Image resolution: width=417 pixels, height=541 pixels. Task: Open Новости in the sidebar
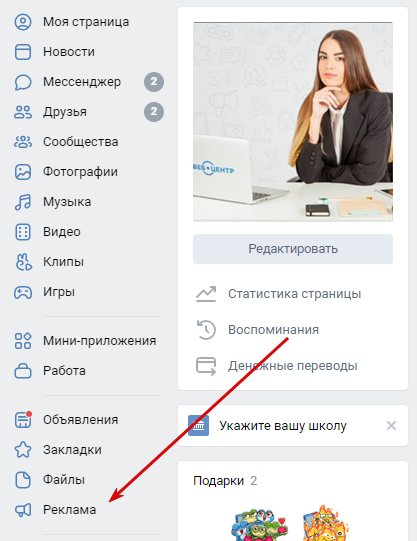click(x=69, y=52)
